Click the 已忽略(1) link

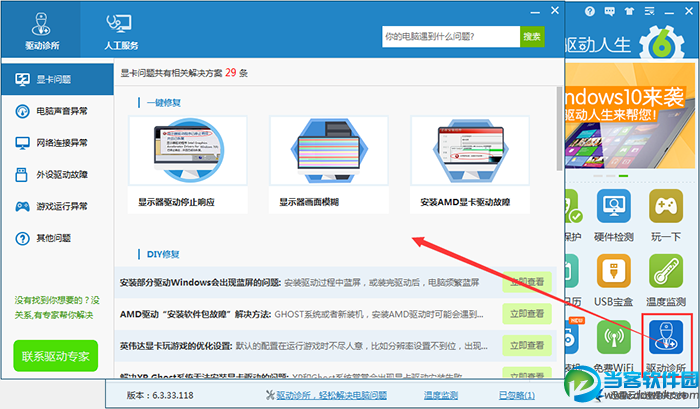coord(517,395)
